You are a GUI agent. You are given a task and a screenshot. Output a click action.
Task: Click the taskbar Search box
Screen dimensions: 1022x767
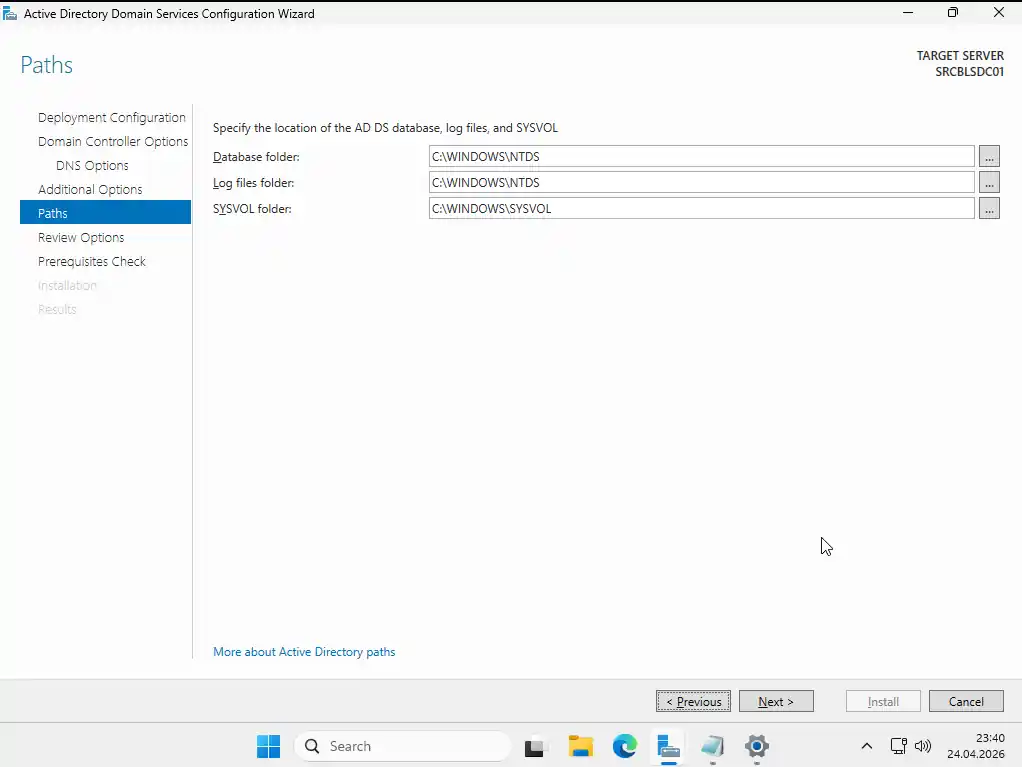click(403, 746)
